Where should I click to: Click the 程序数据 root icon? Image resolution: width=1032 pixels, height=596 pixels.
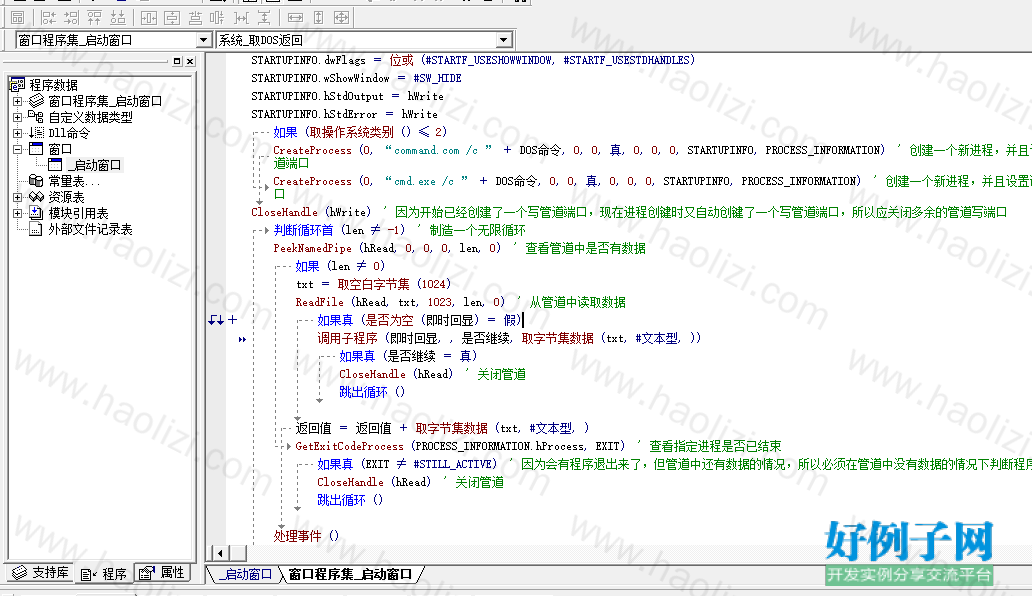point(17,85)
